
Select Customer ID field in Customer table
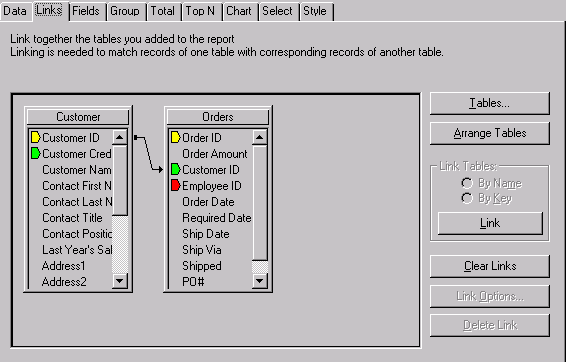(x=71, y=138)
